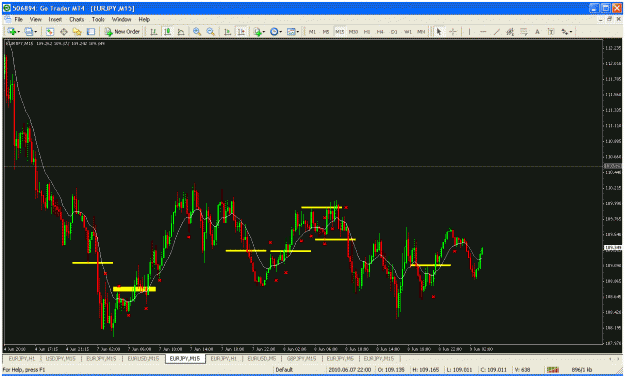Select the Trendline drawing tool
This screenshot has width=625, height=376.
[497, 31]
